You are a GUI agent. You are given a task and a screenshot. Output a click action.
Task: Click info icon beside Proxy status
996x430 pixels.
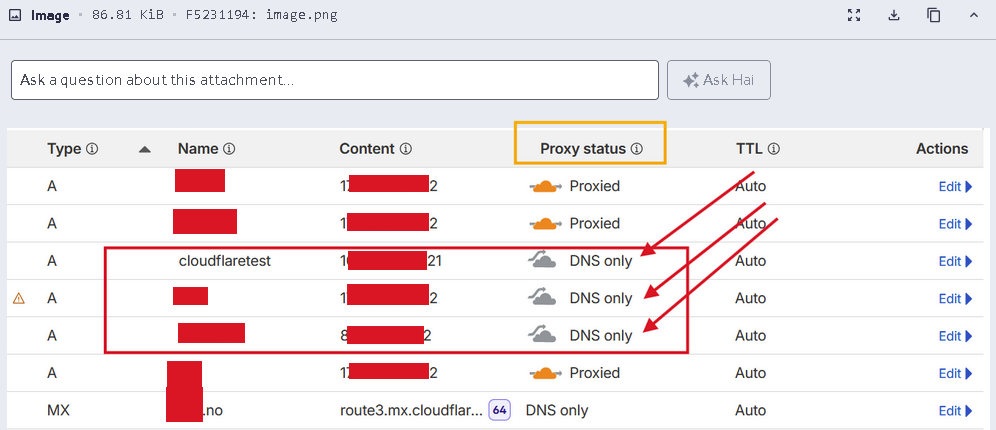coord(637,149)
